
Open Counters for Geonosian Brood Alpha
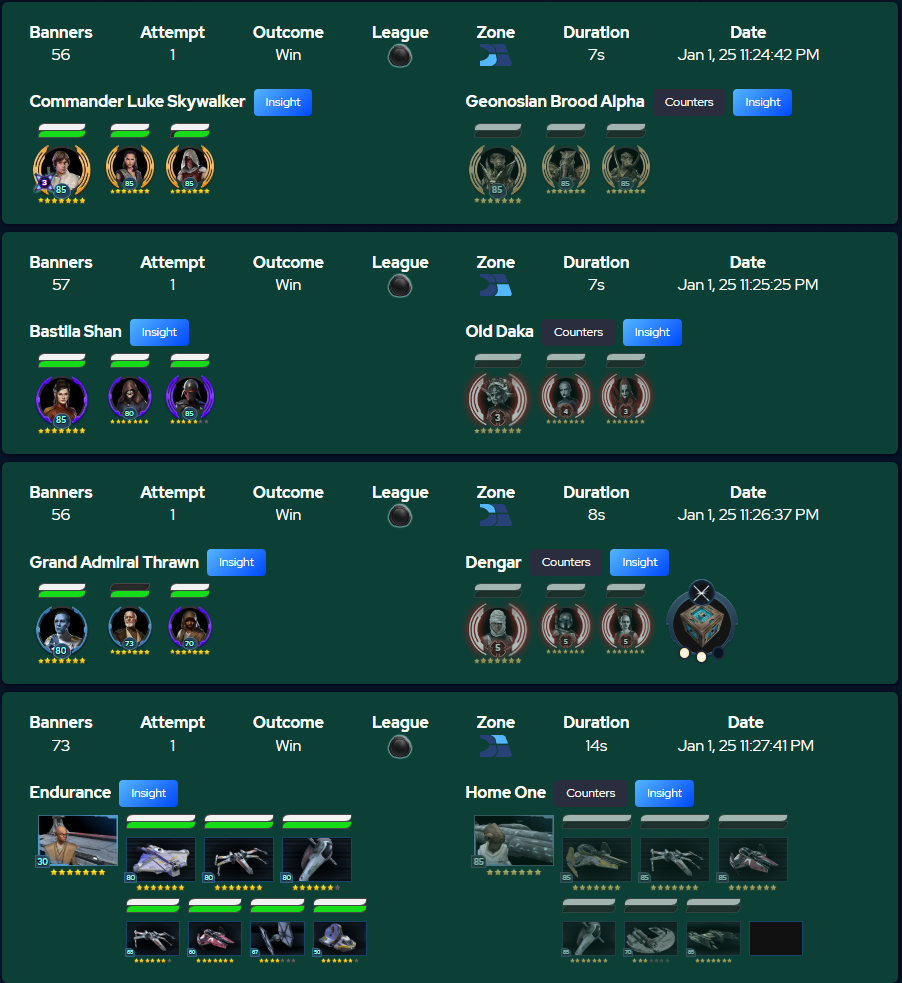click(x=689, y=102)
